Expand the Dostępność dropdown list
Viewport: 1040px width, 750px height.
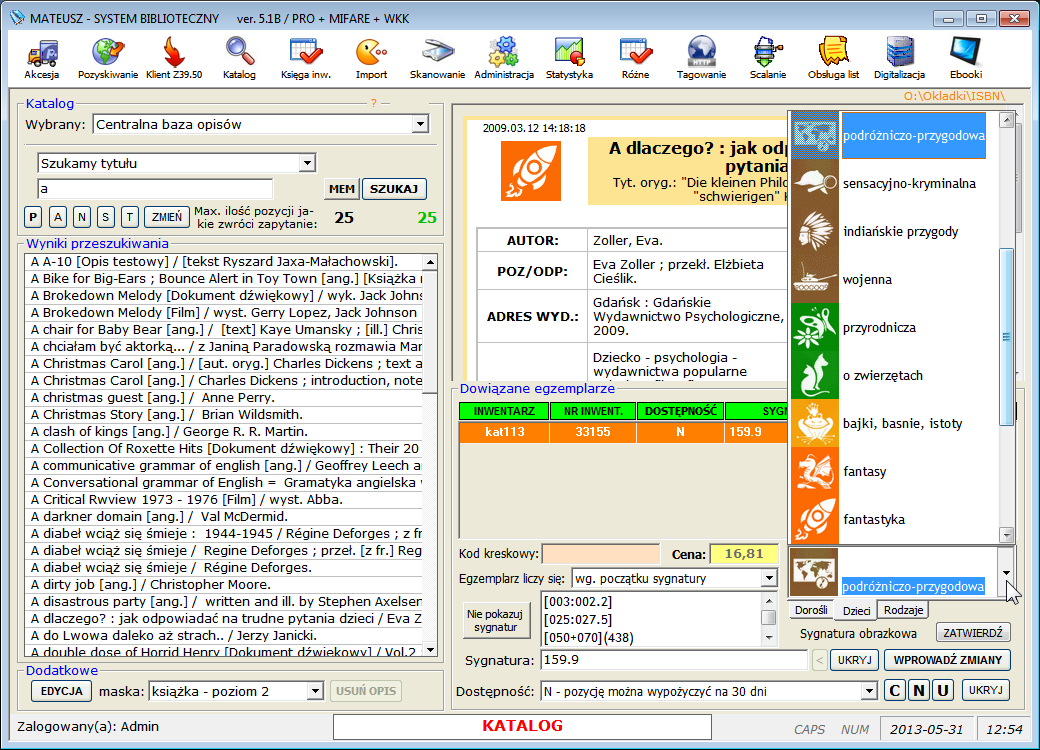868,691
